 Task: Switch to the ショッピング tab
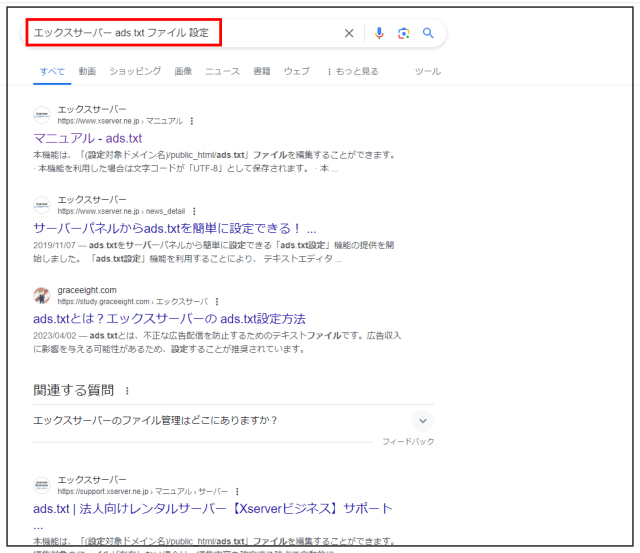(x=135, y=71)
